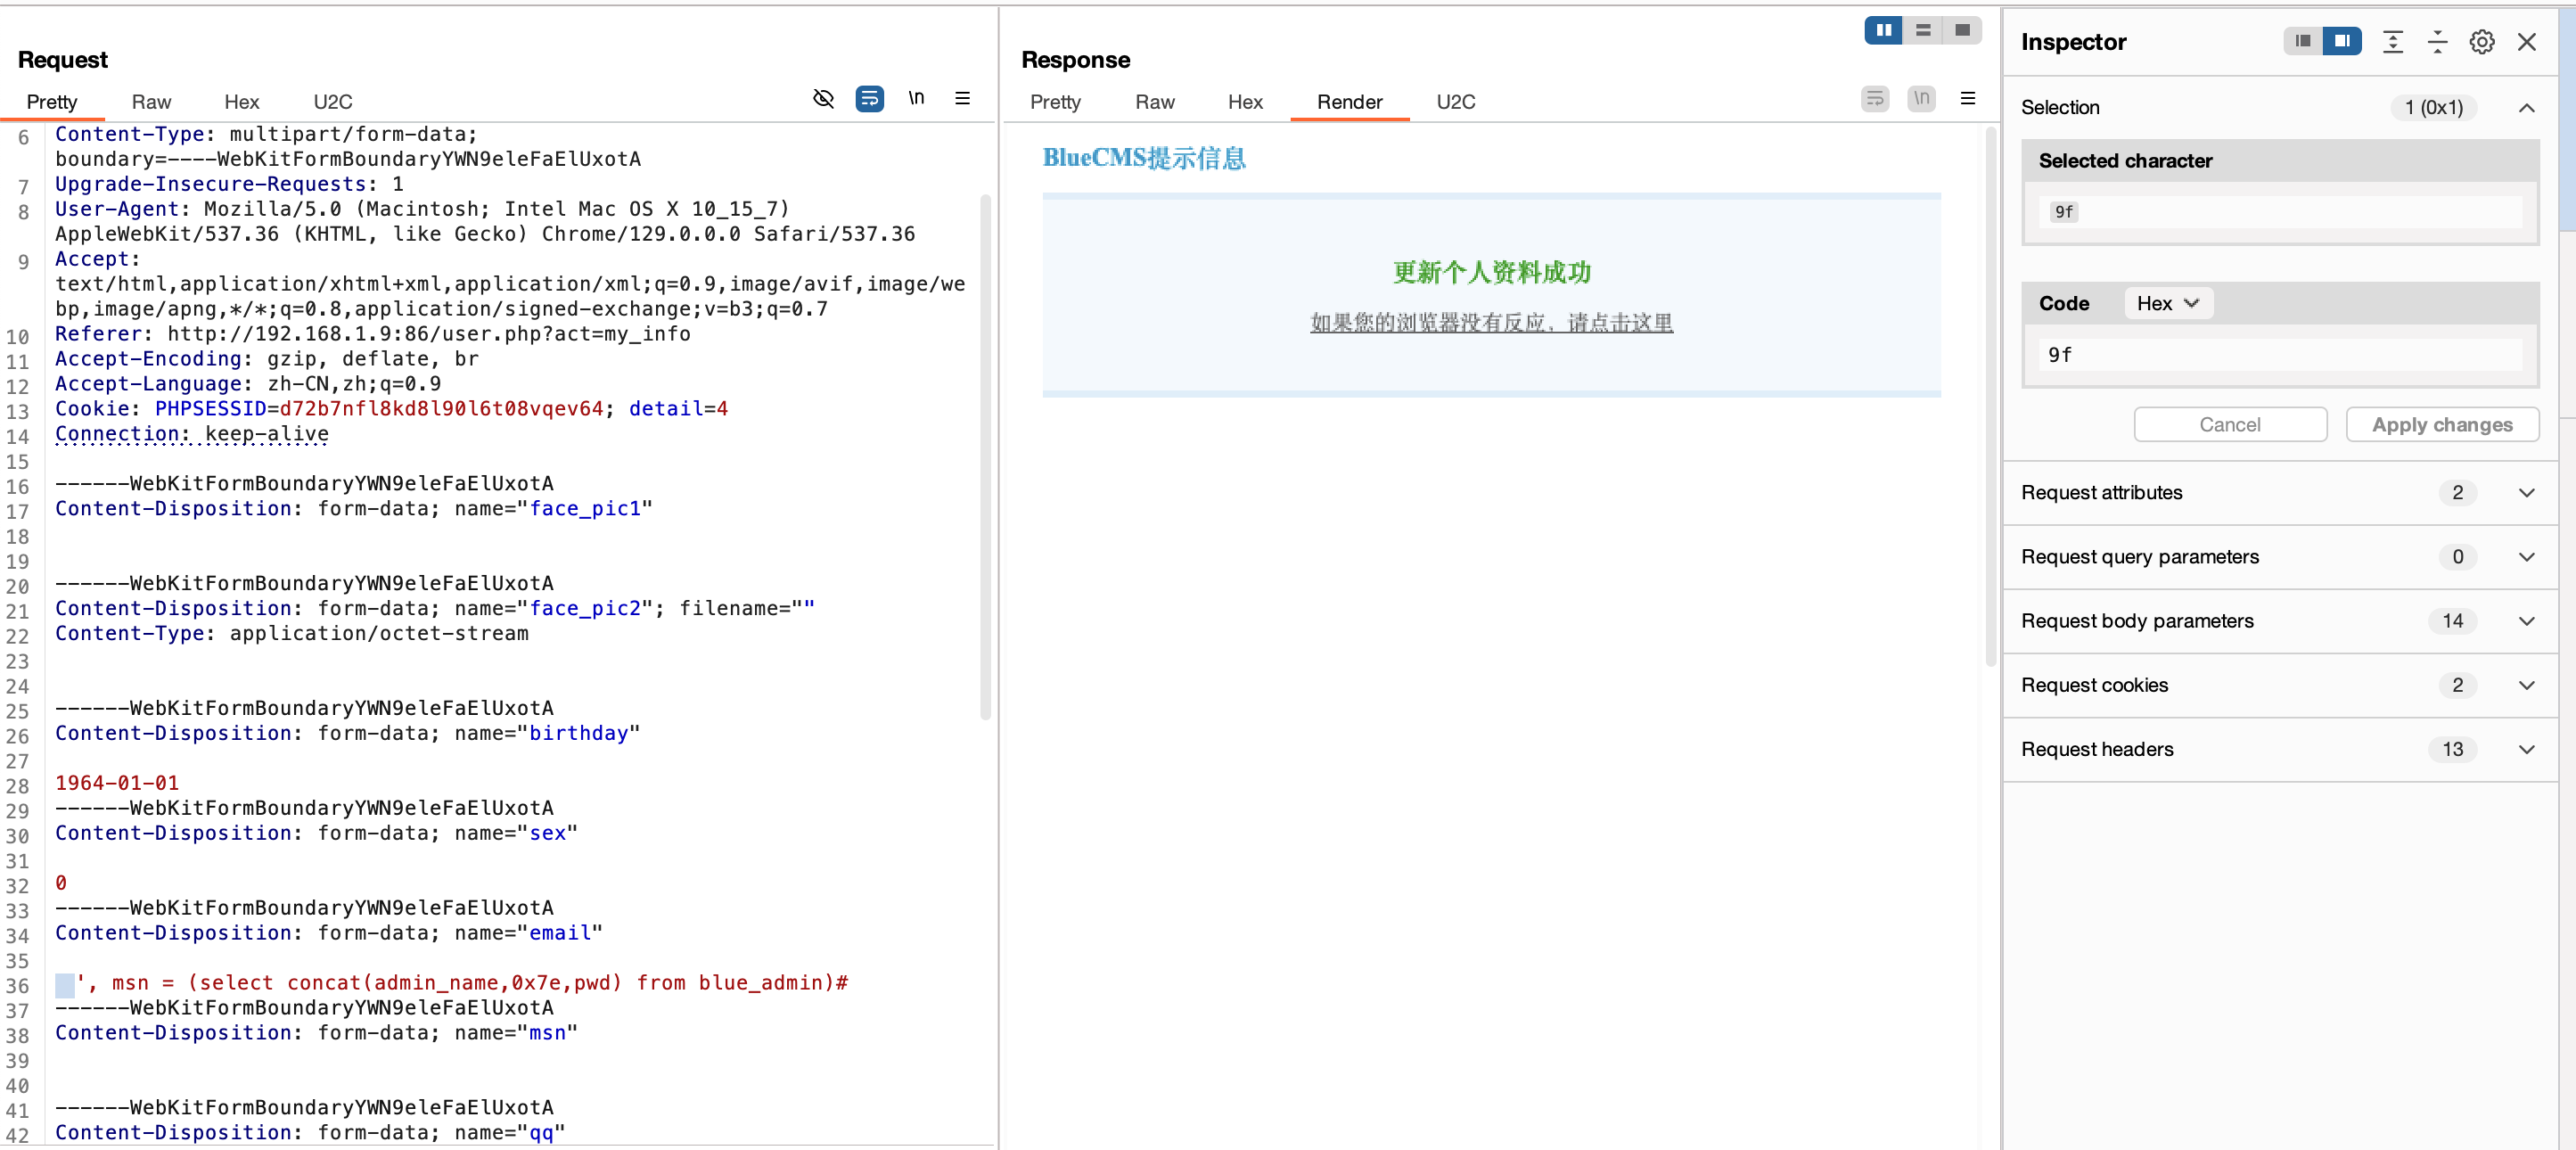2576x1150 pixels.
Task: Click the Selected character value field
Action: [x=2280, y=211]
